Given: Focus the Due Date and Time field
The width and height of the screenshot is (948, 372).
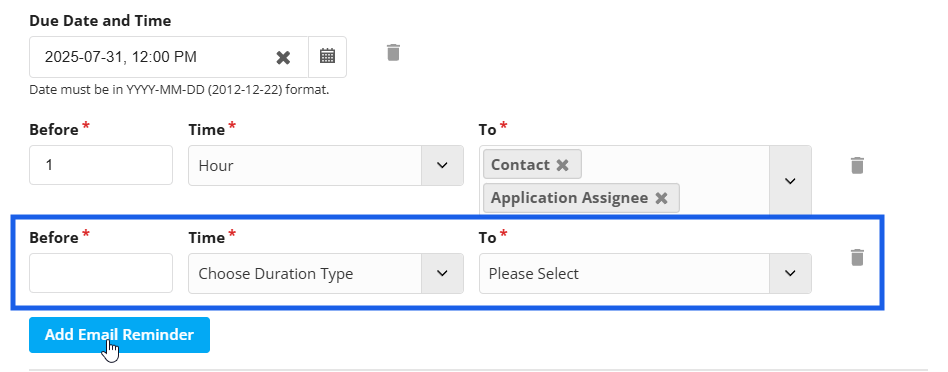Looking at the screenshot, I should [169, 57].
